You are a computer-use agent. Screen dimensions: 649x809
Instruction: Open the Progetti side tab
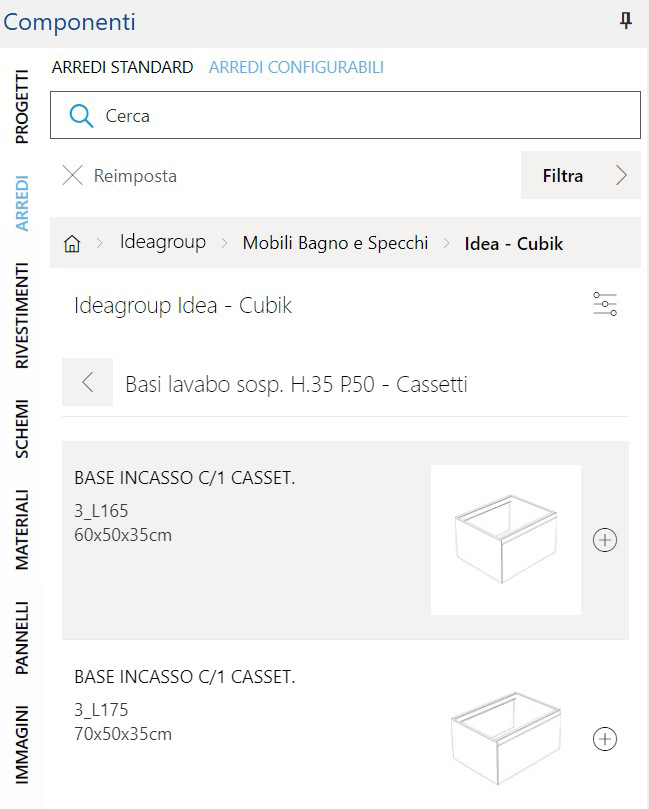[x=23, y=106]
